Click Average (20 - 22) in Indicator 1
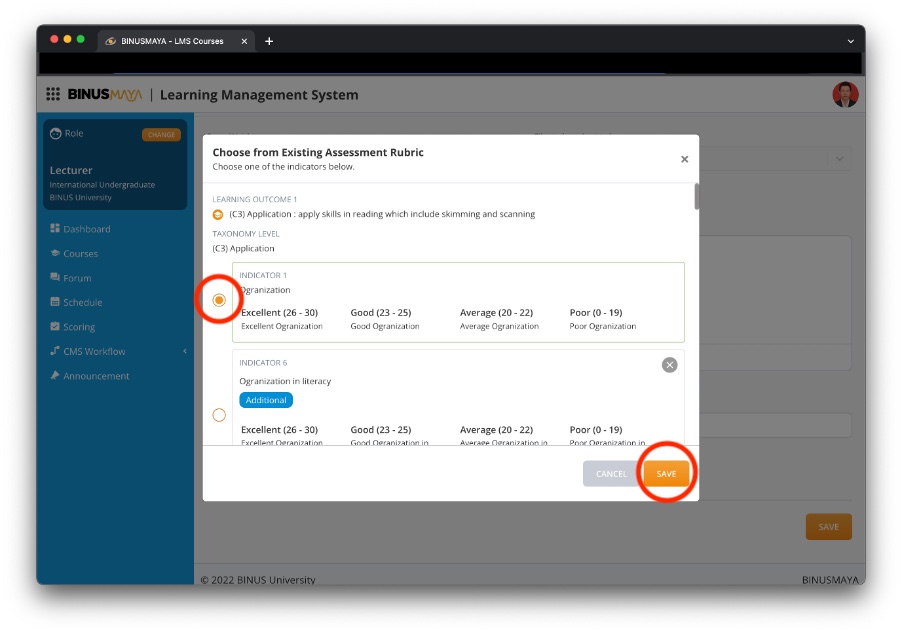This screenshot has height=634, width=902. [496, 312]
